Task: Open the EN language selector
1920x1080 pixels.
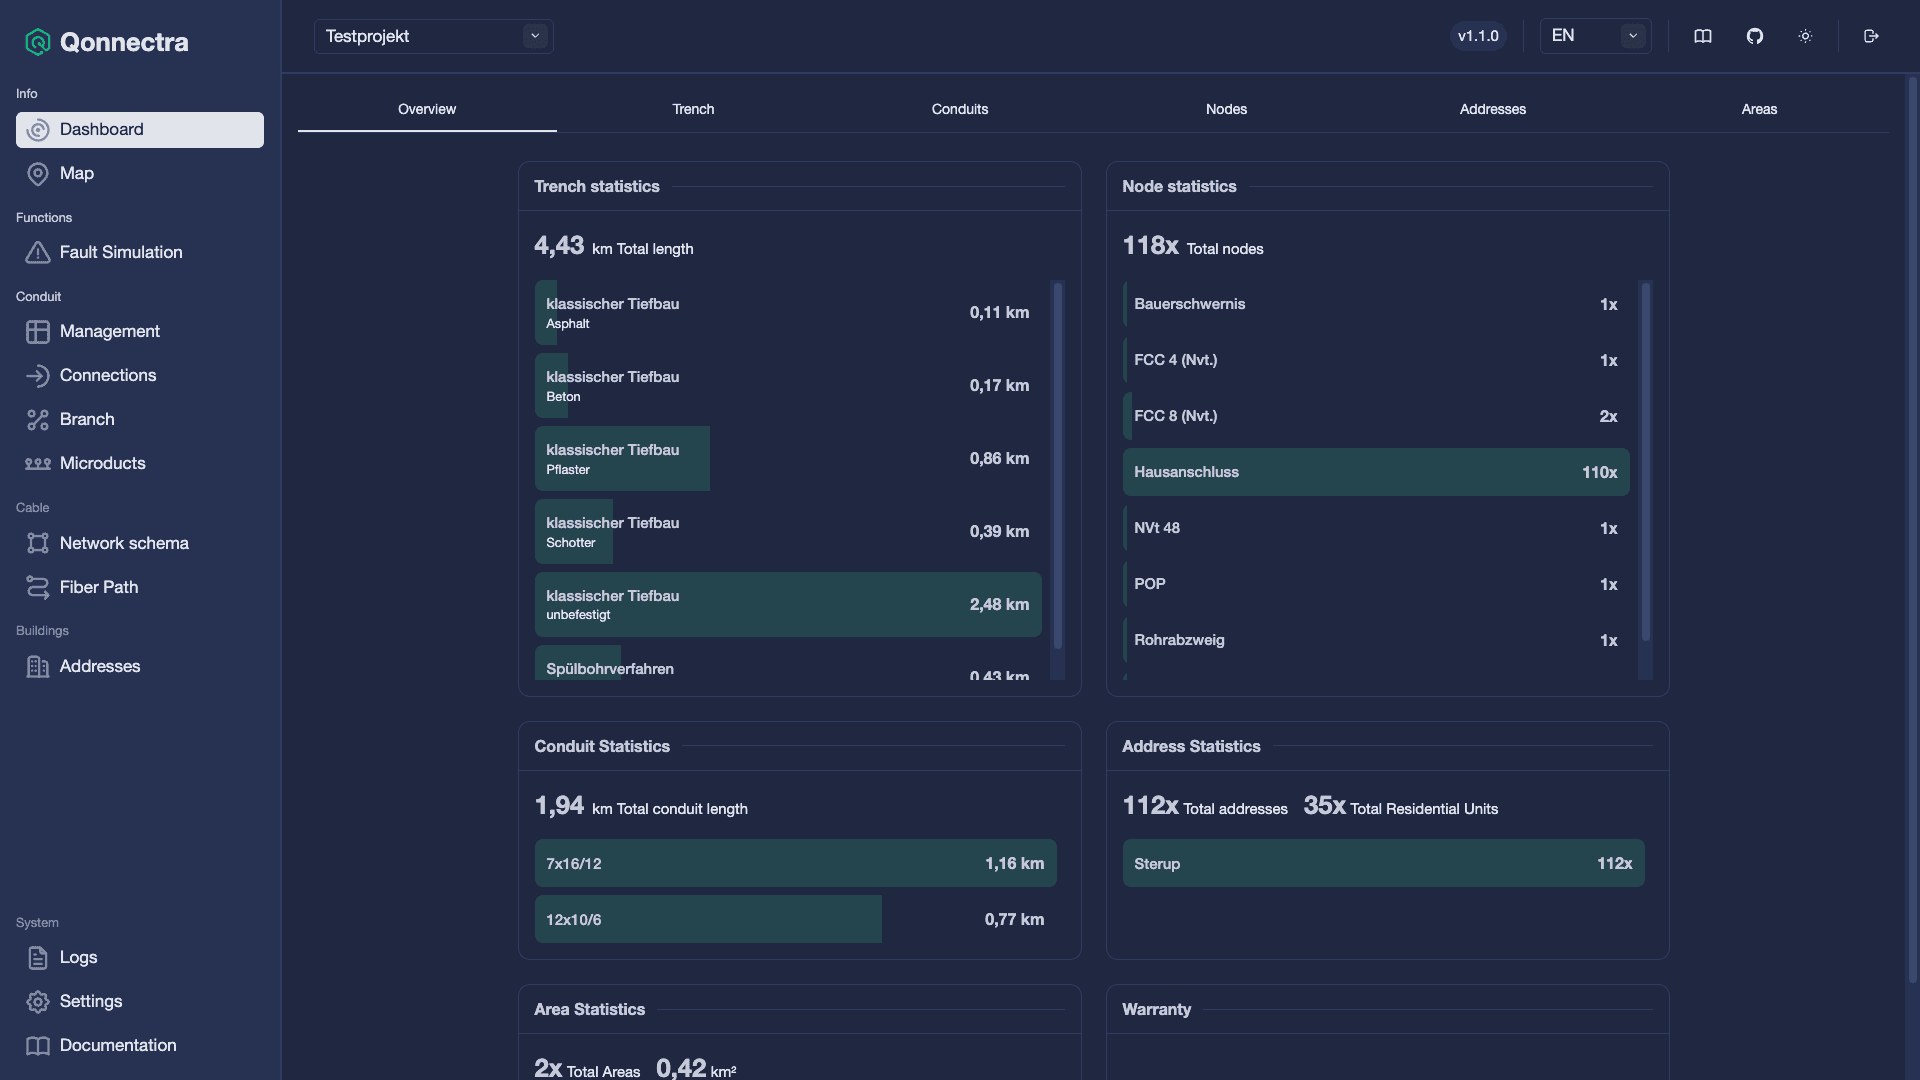Action: [x=1595, y=36]
